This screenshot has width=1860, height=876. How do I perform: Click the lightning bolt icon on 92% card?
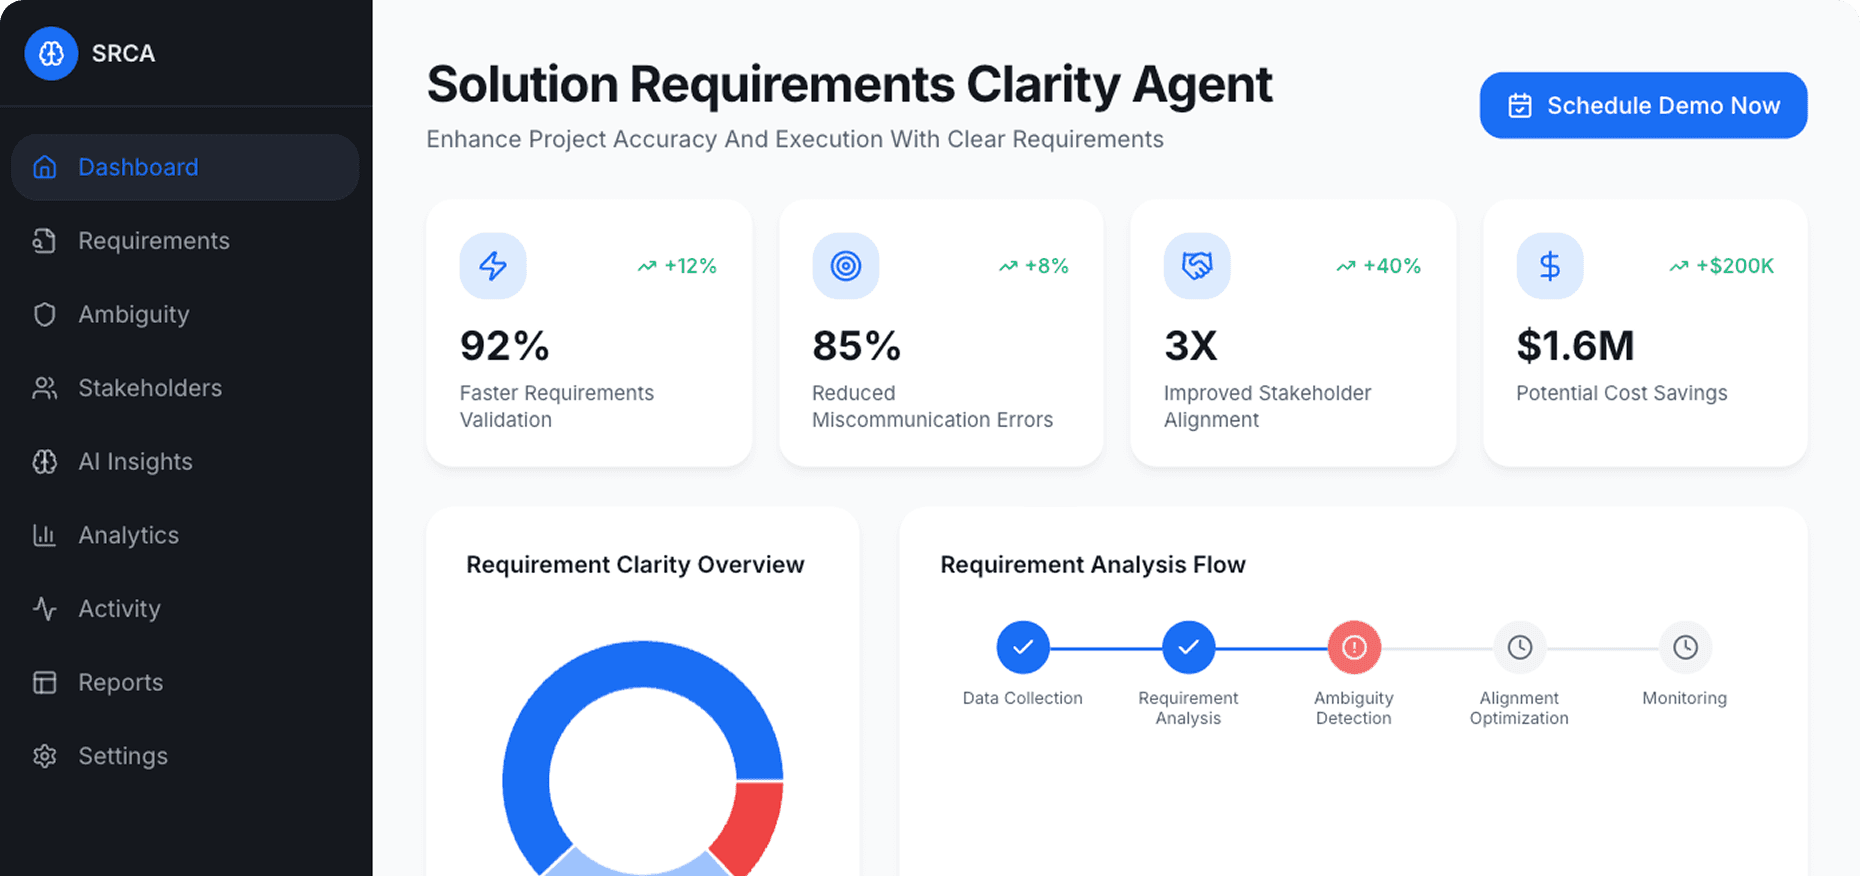point(493,266)
